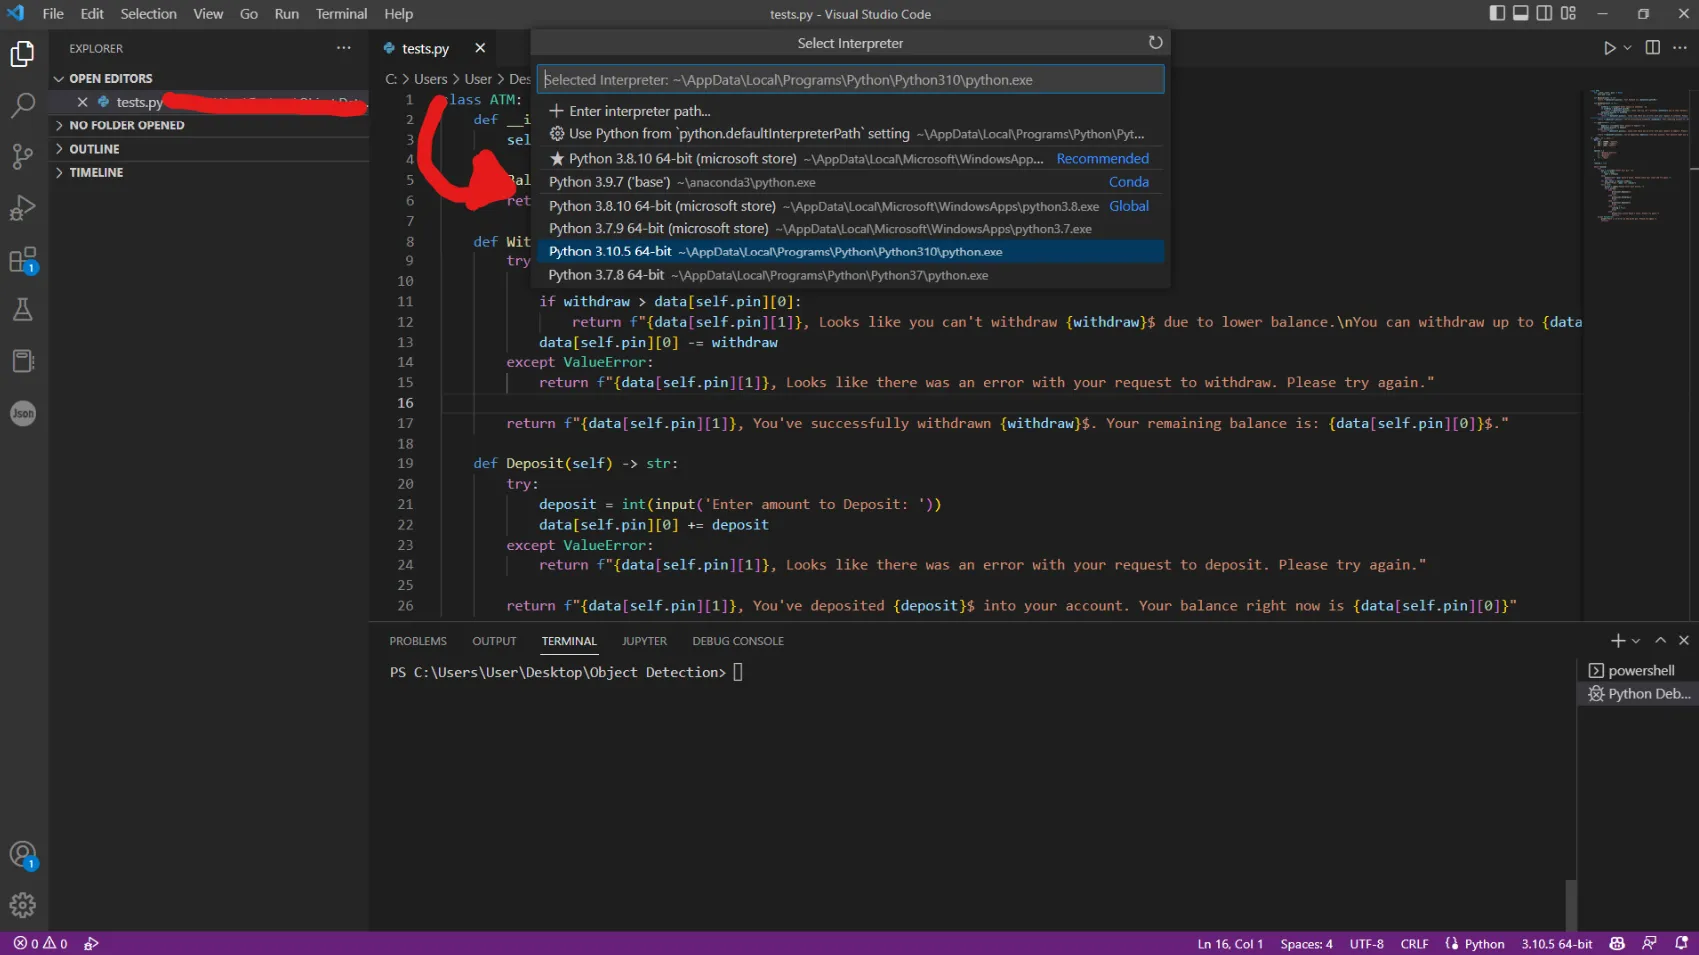Image resolution: width=1699 pixels, height=955 pixels.
Task: Open the Manage gear icon
Action: coord(22,905)
